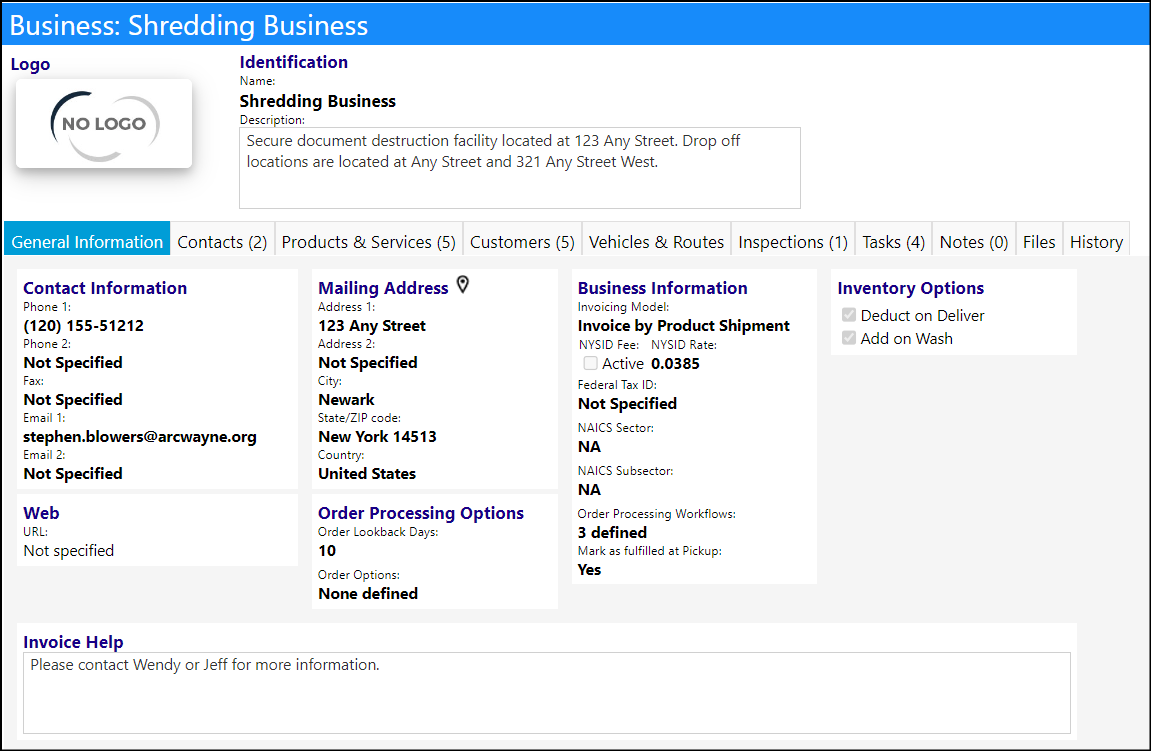Click the country value United States
Viewport: 1151px width, 751px height.
(367, 474)
